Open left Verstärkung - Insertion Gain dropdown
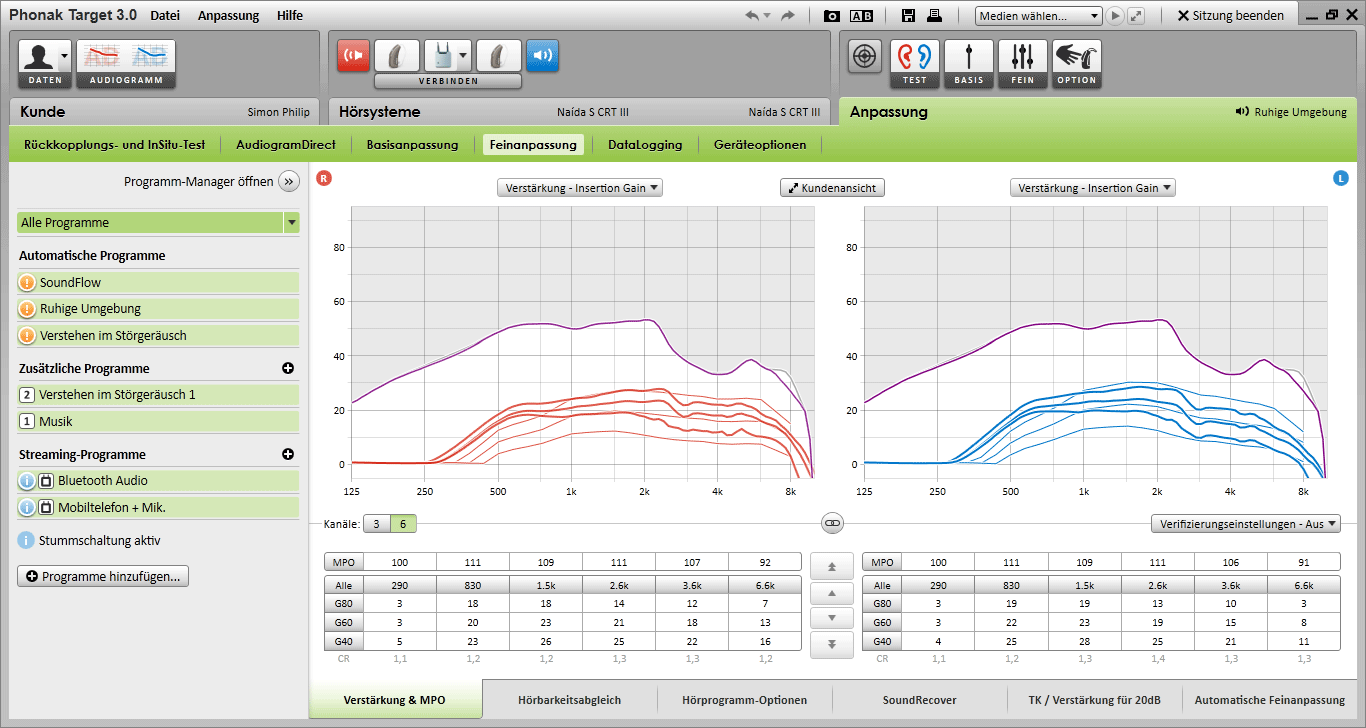 coord(1093,187)
